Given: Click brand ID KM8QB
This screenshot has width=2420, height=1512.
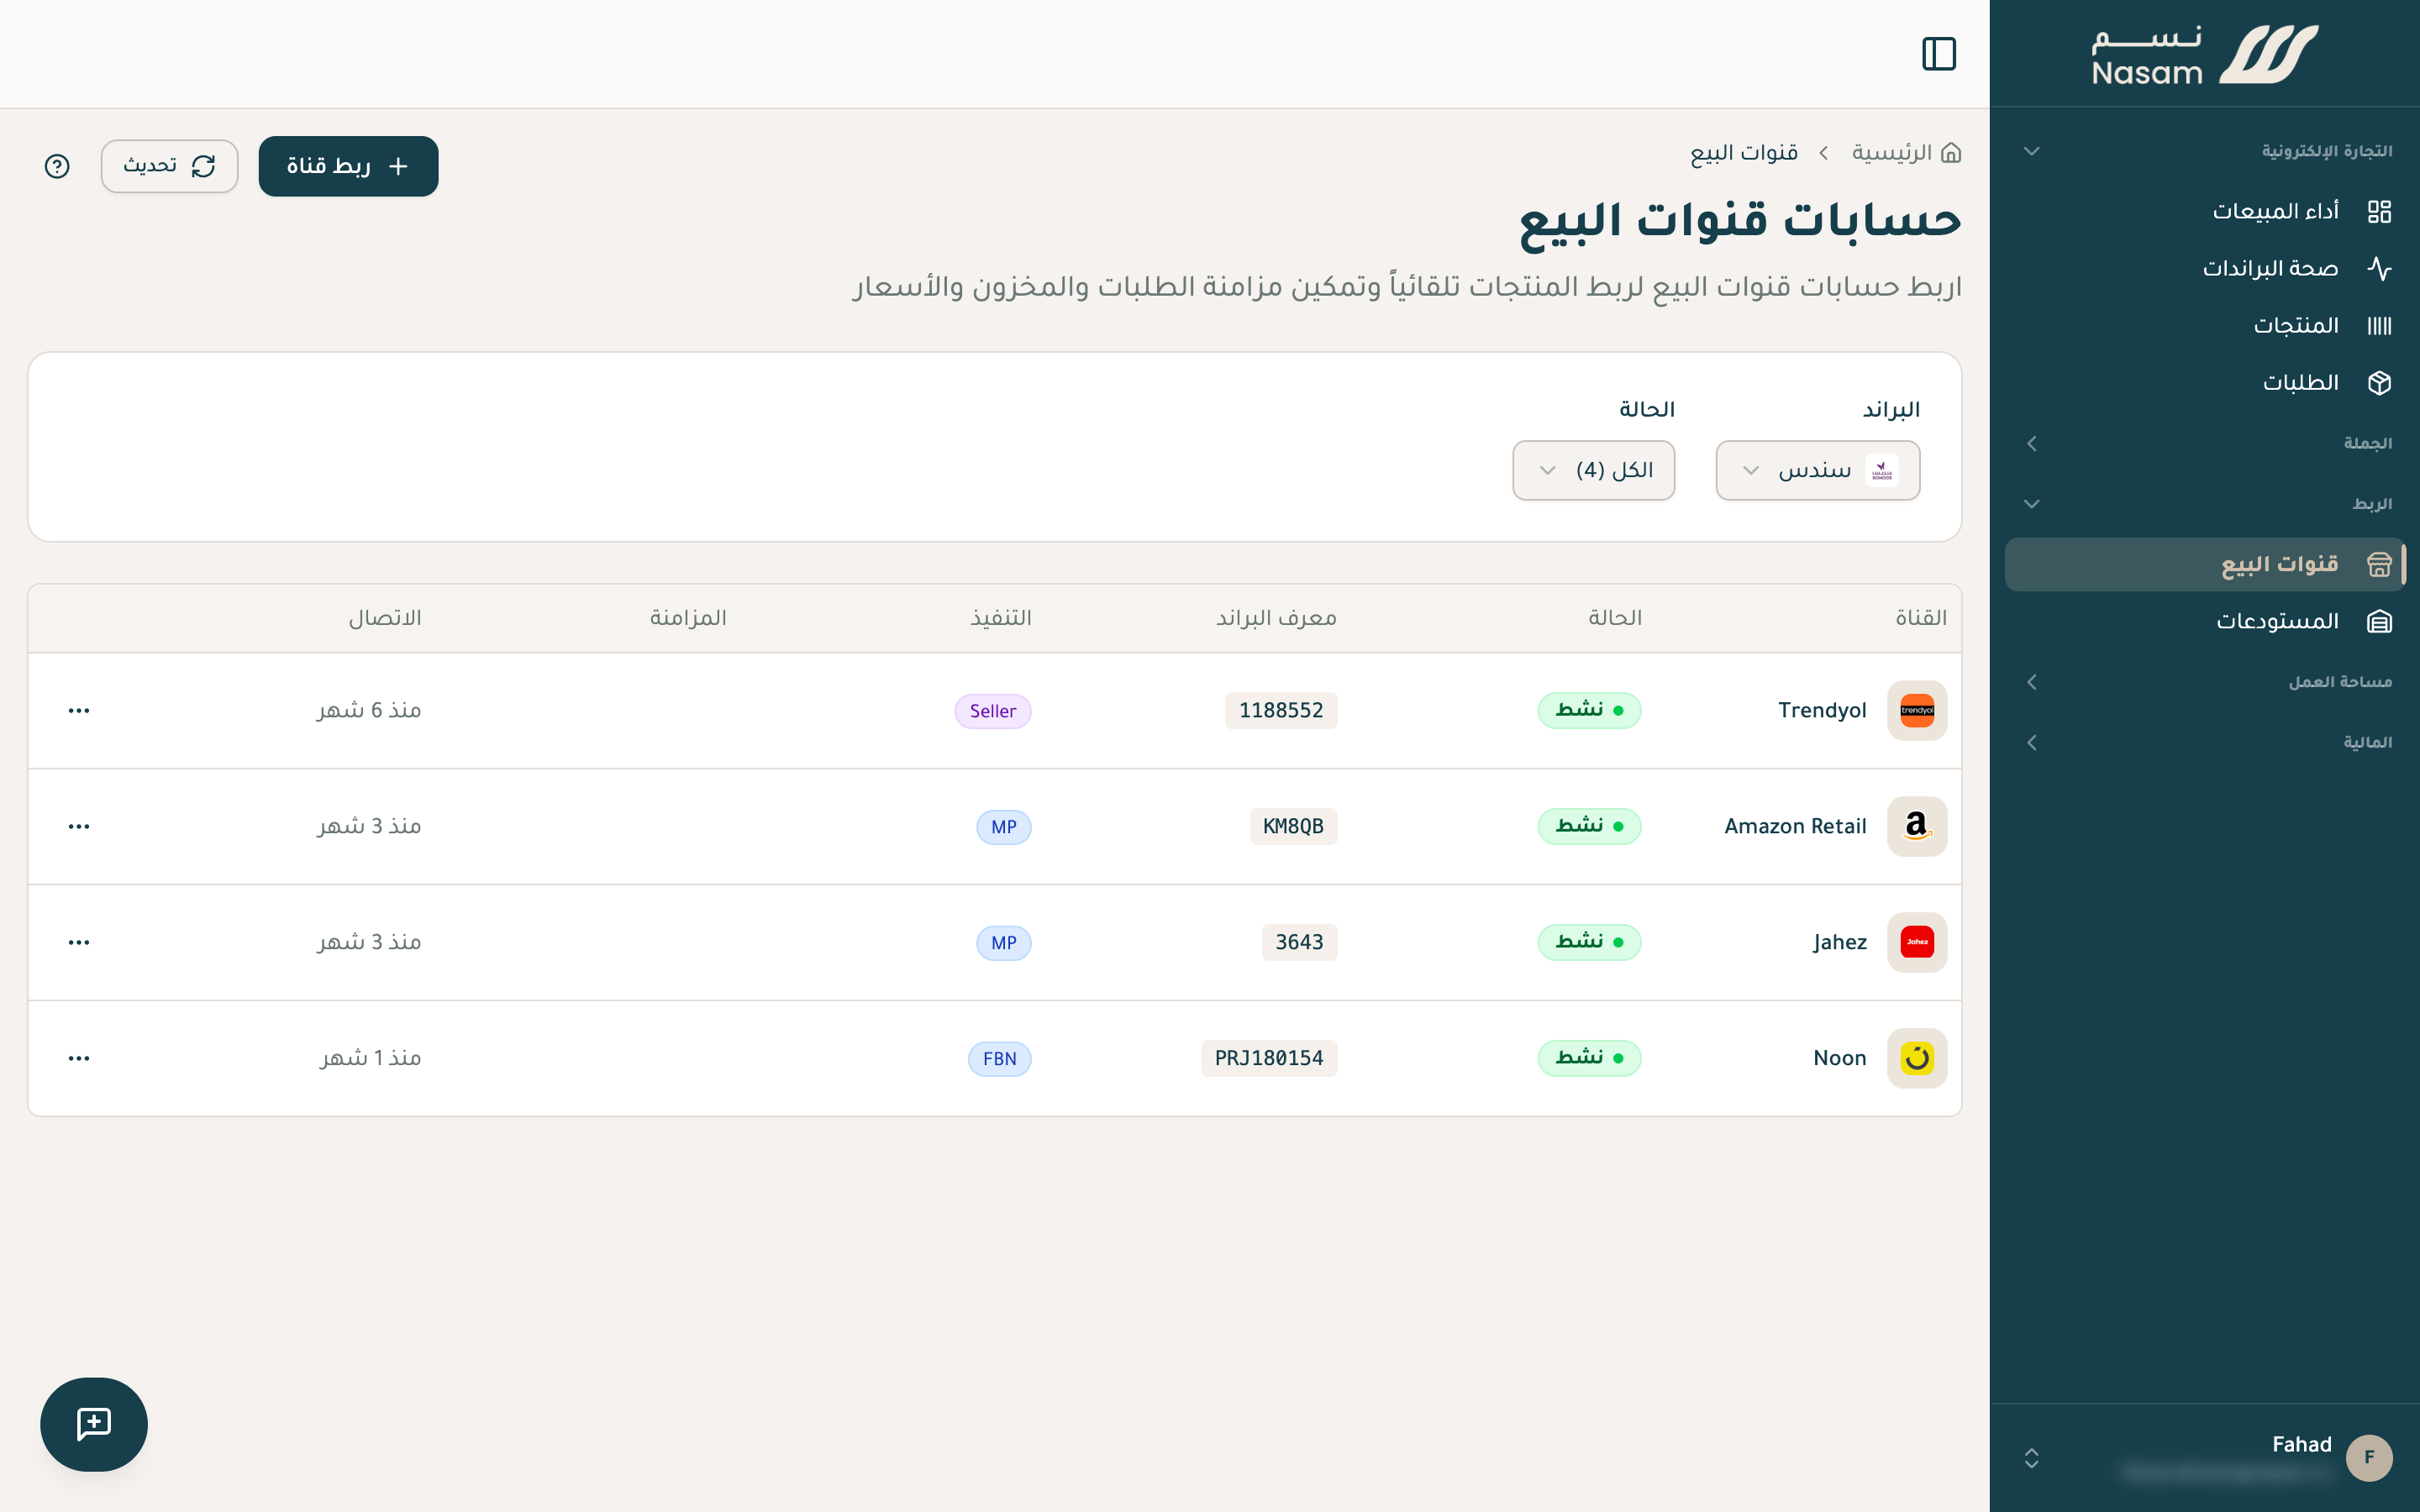Looking at the screenshot, I should (x=1293, y=827).
